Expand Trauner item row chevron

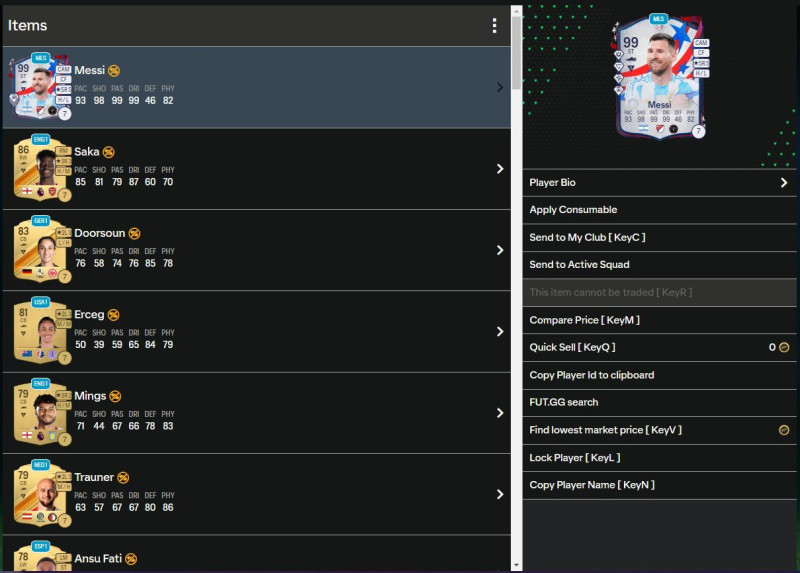[x=500, y=494]
